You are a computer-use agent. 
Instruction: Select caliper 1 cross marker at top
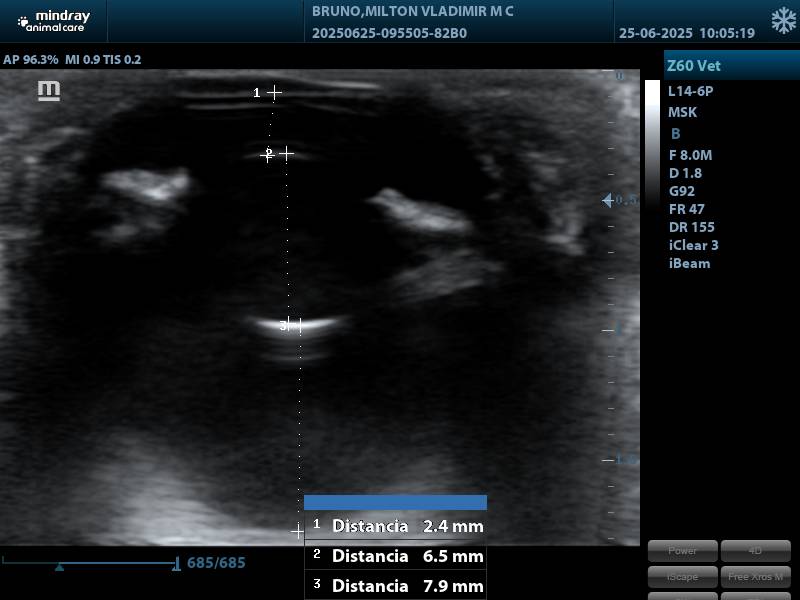click(274, 92)
